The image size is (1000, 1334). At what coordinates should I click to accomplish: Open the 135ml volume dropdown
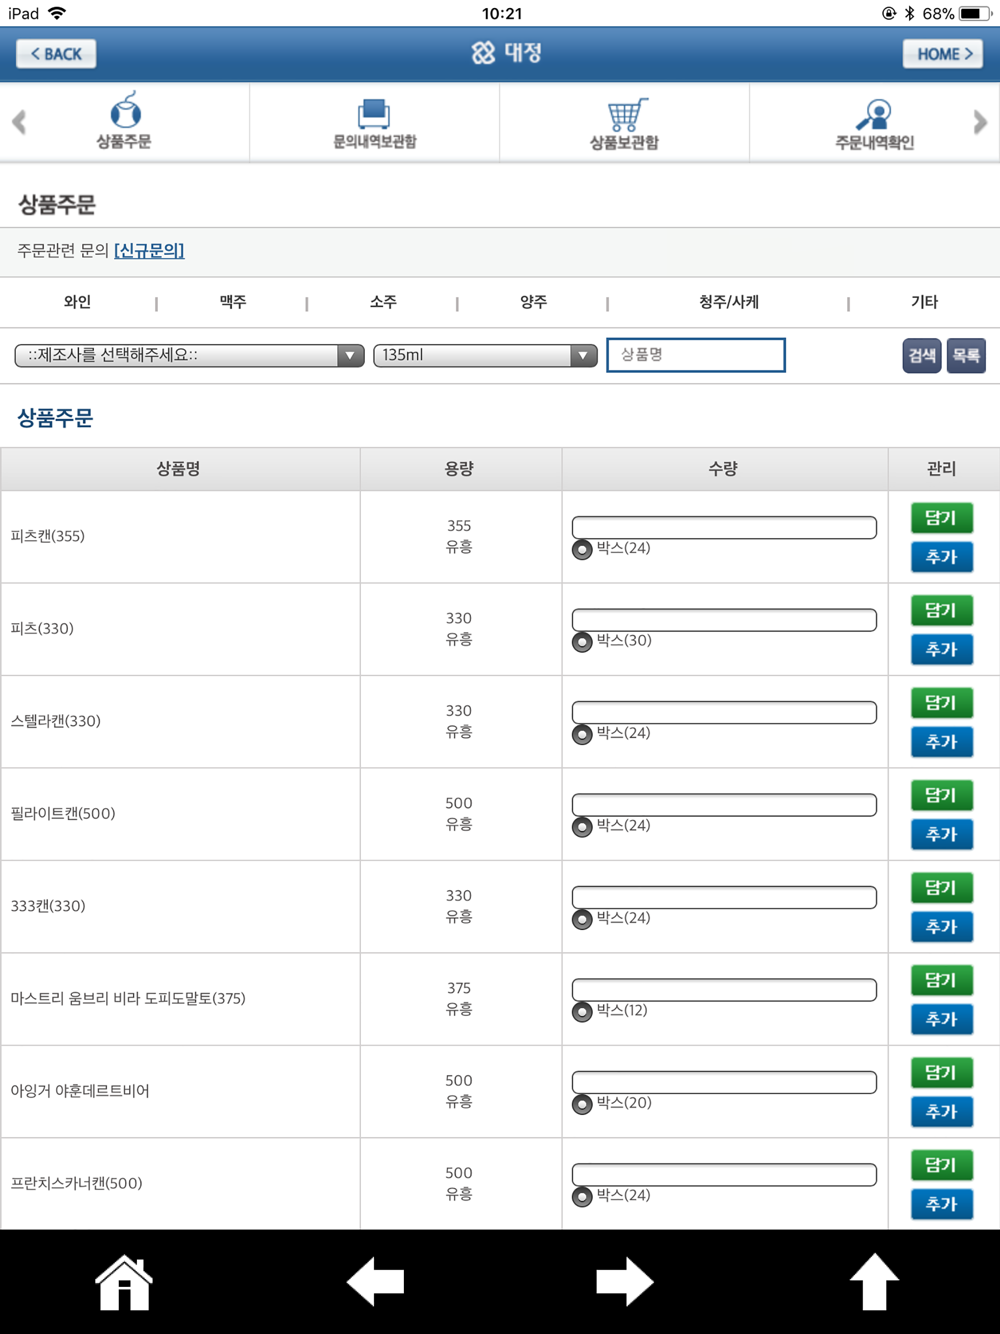(485, 355)
